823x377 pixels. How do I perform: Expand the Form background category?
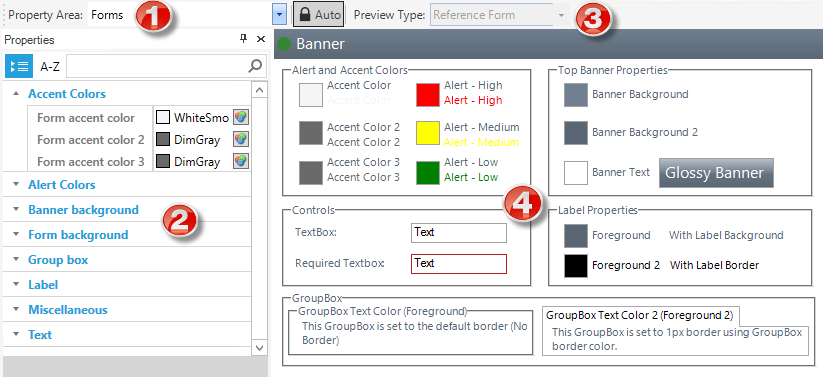click(16, 235)
